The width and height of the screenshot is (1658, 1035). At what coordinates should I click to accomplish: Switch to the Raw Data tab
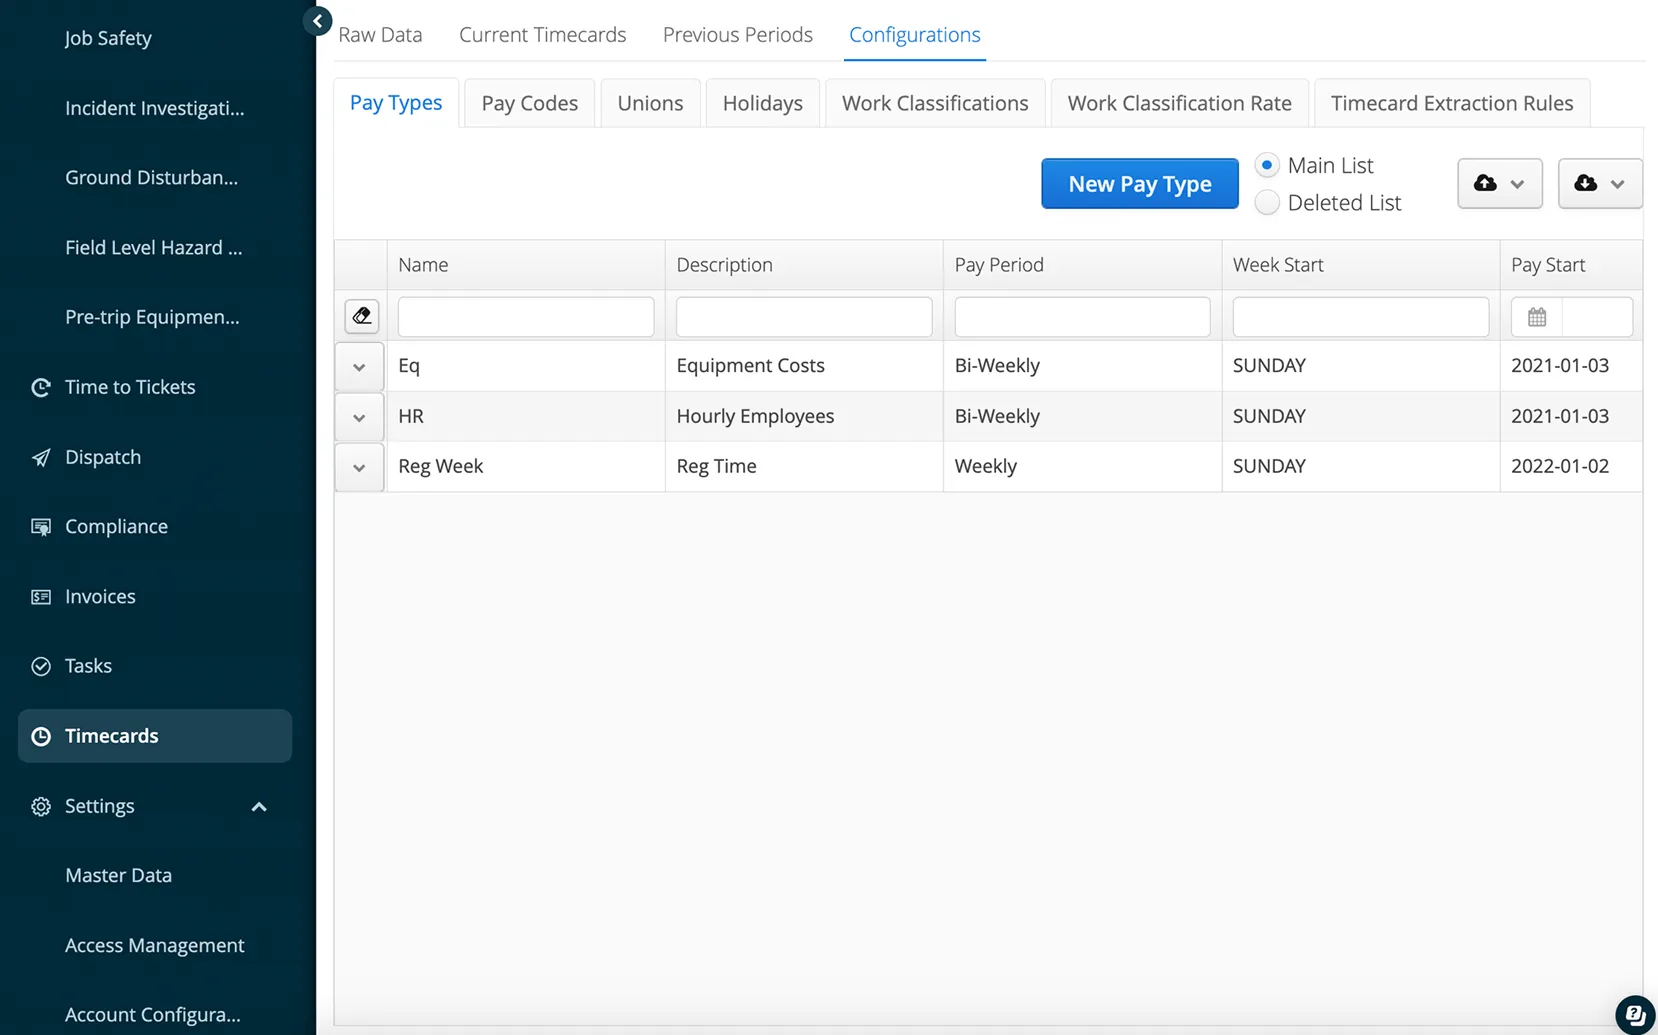(x=380, y=34)
